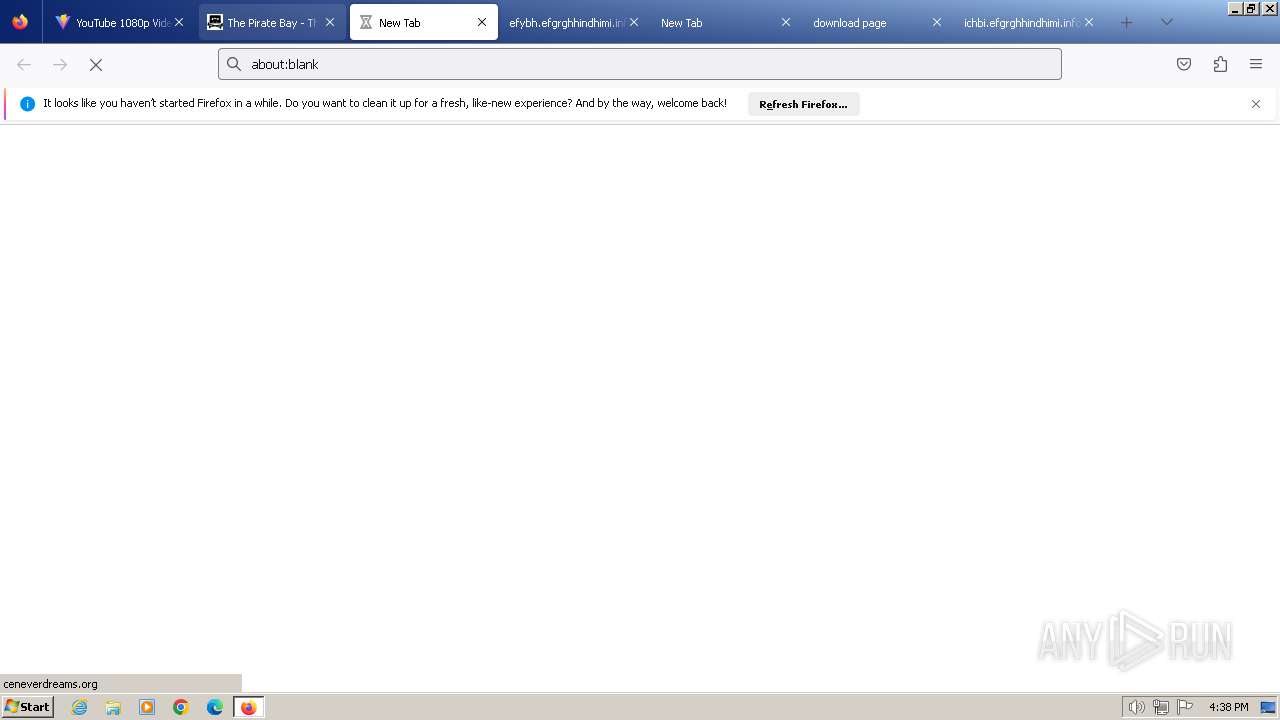Switch to The Pirate Bay tab
Image resolution: width=1280 pixels, height=720 pixels.
click(271, 22)
